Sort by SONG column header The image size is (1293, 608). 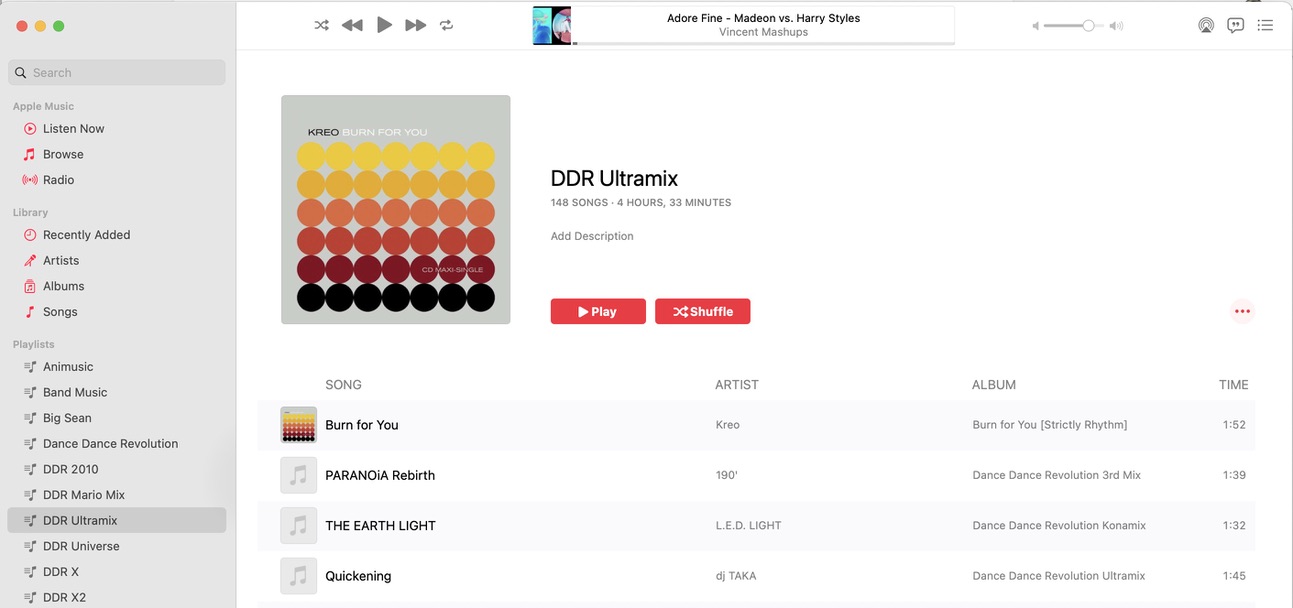pos(343,384)
